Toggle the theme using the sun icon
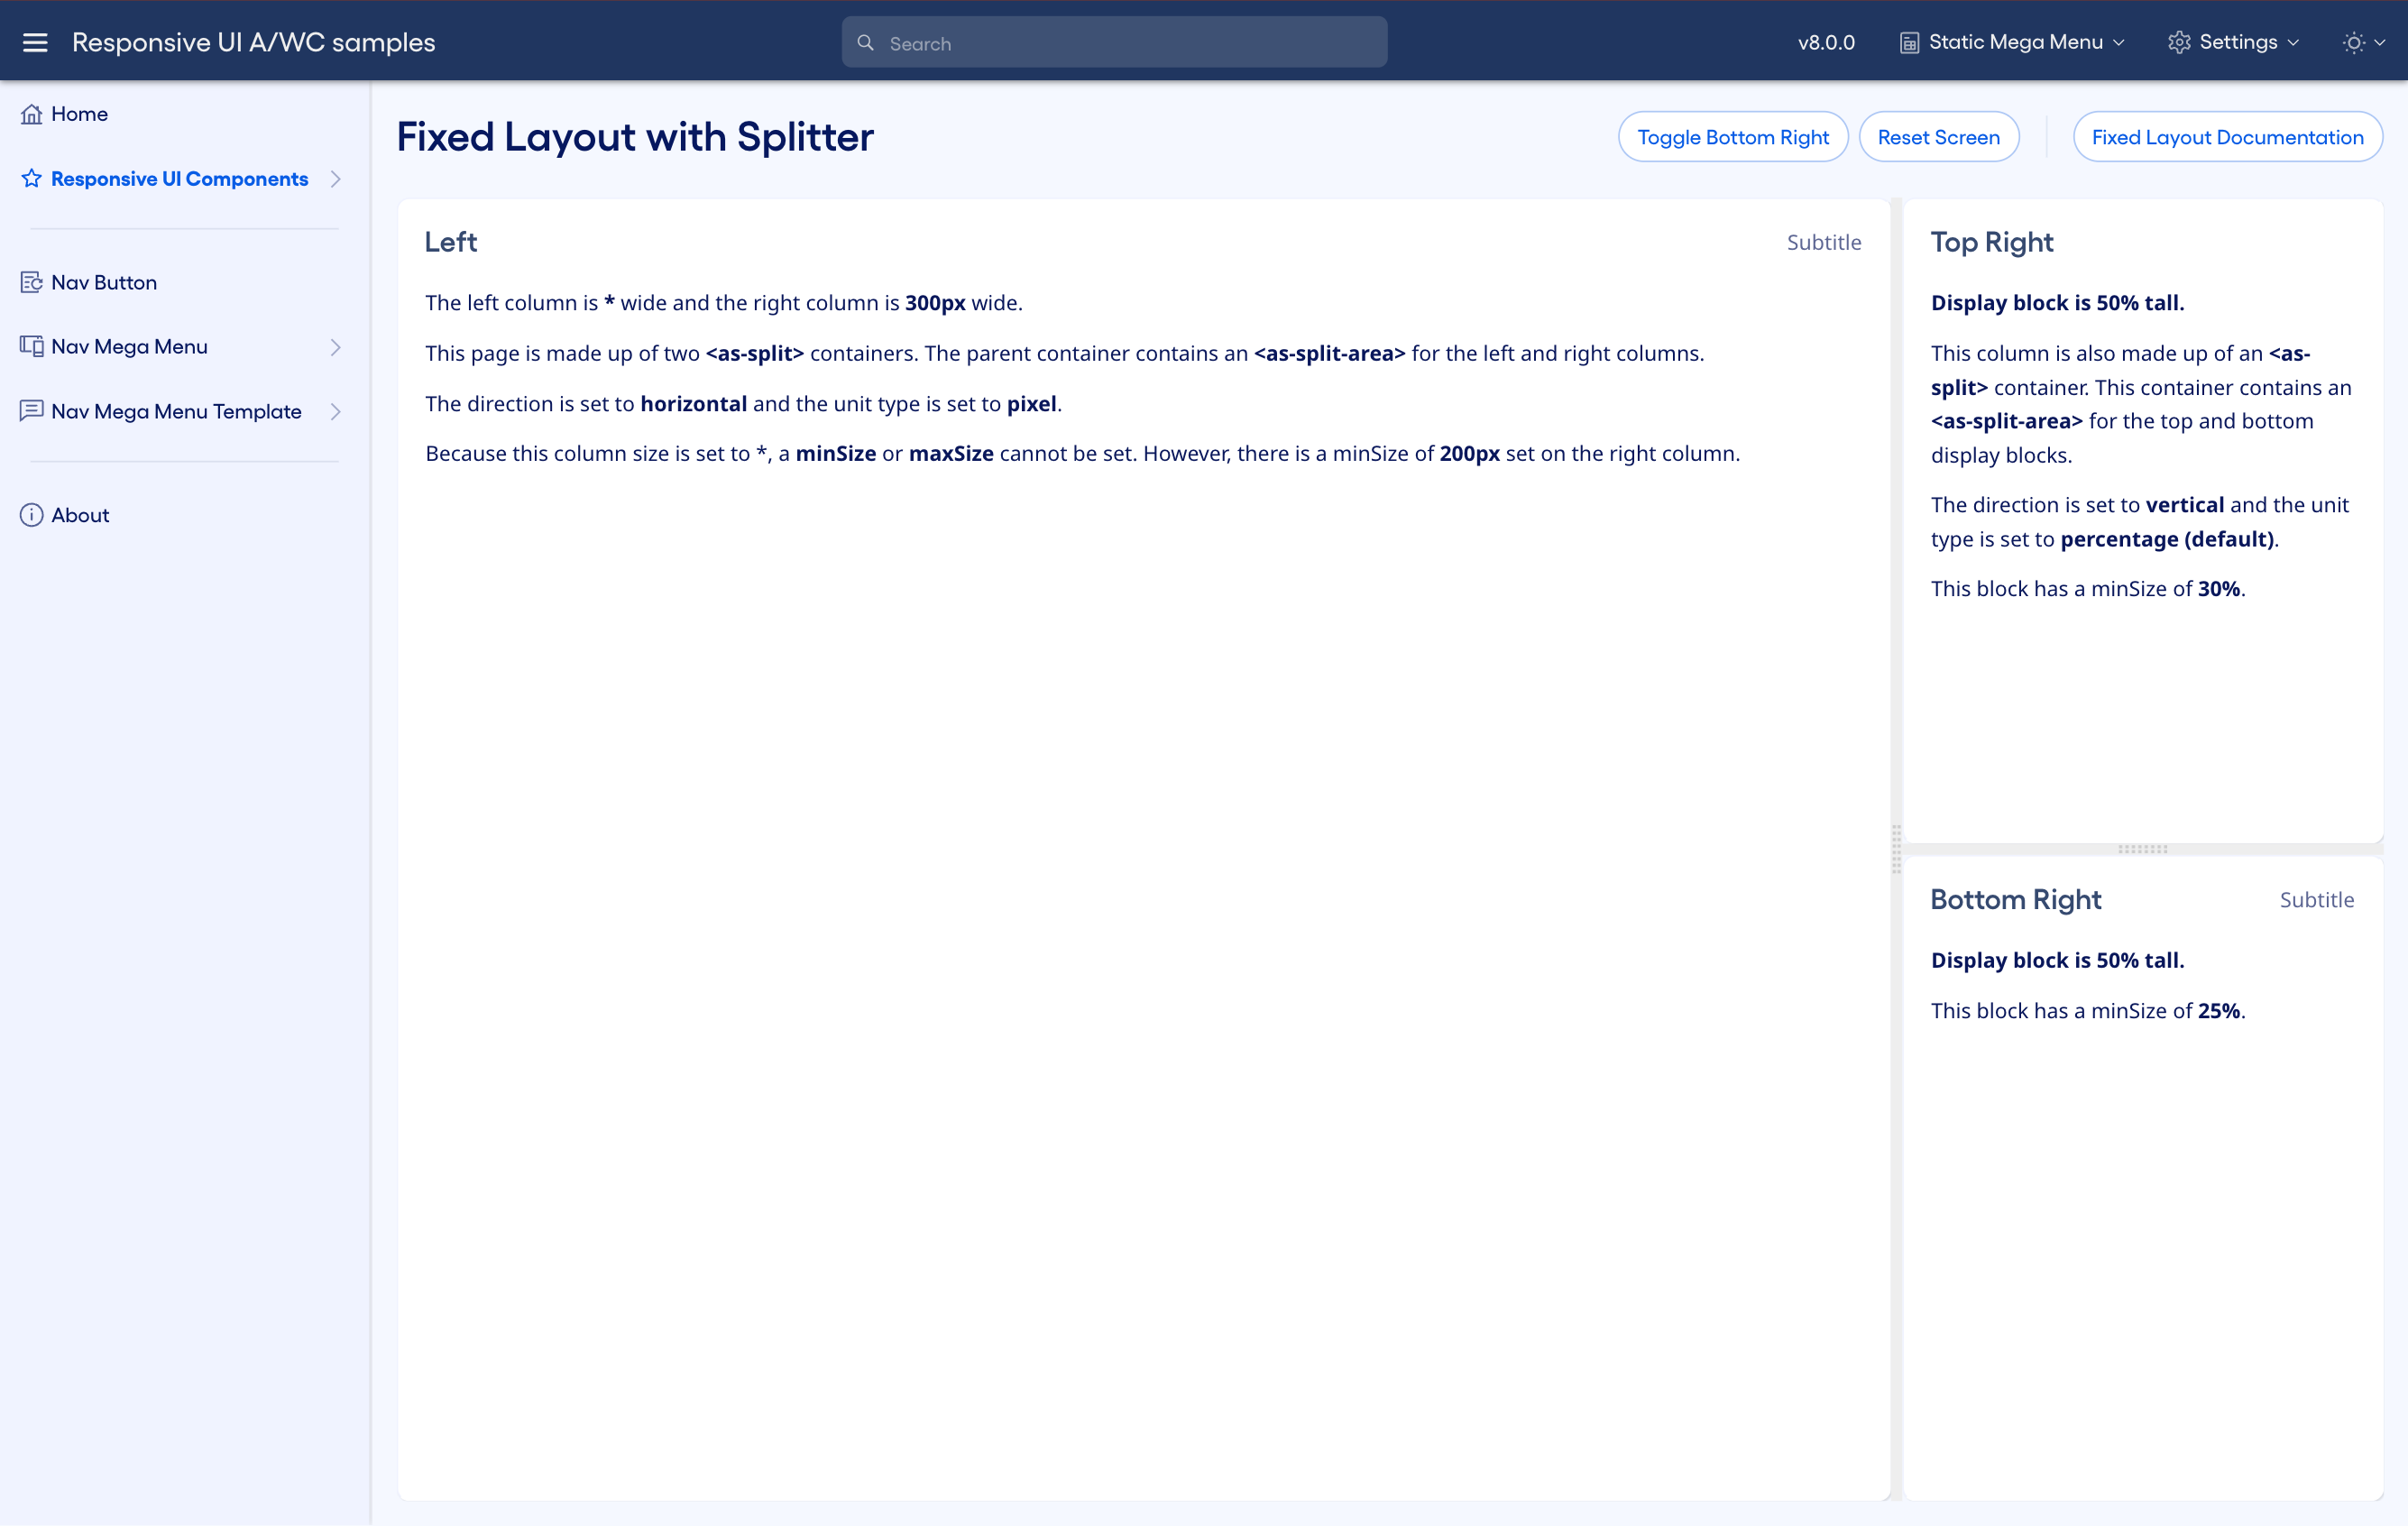 [2354, 42]
